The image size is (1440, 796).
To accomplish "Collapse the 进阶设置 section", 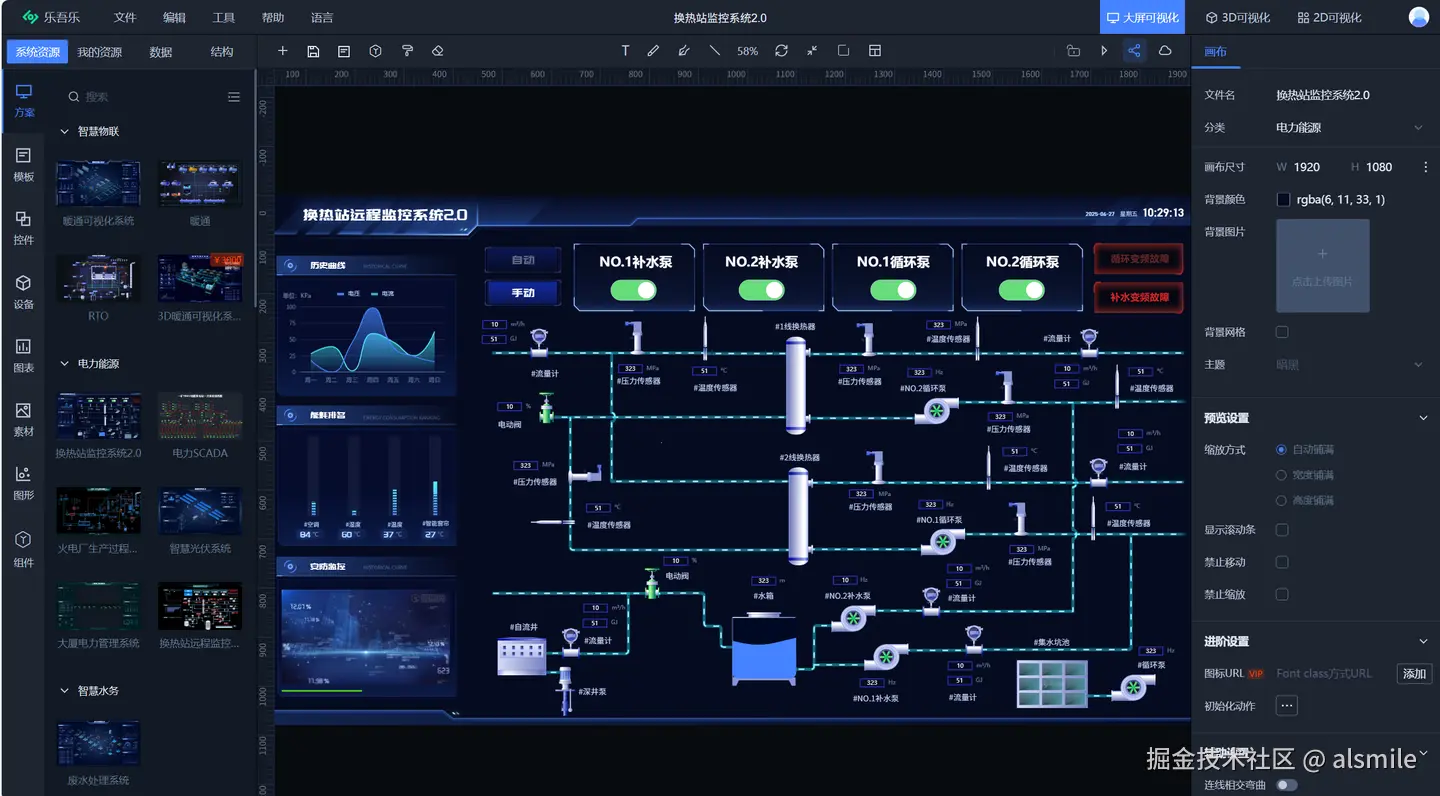I will (x=1423, y=642).
